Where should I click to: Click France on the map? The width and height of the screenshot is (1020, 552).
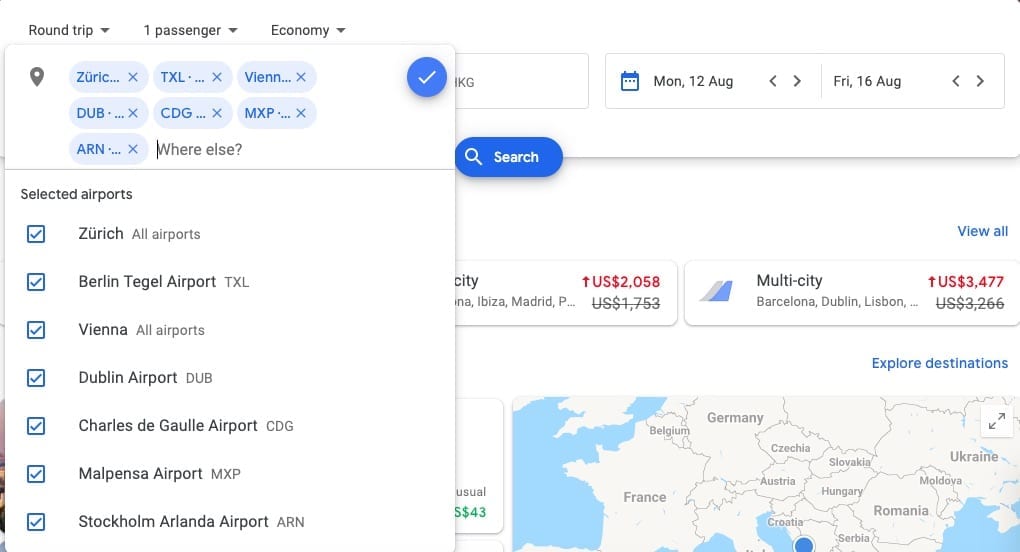coord(645,497)
